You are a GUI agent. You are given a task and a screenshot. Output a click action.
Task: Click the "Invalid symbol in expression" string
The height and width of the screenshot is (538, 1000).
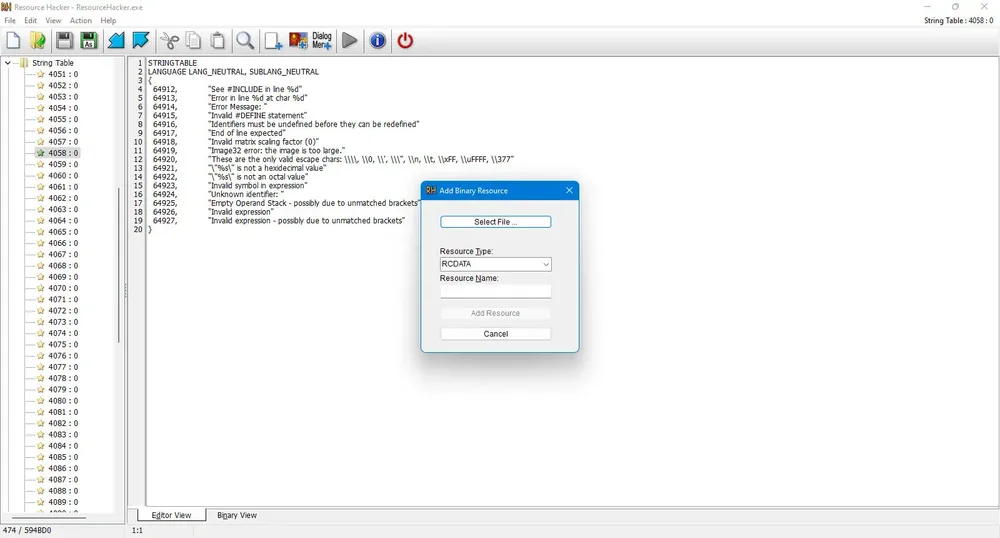258,185
